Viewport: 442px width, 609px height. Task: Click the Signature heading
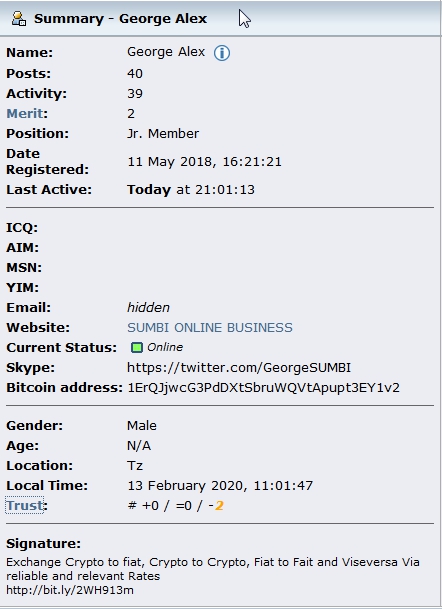coord(44,543)
